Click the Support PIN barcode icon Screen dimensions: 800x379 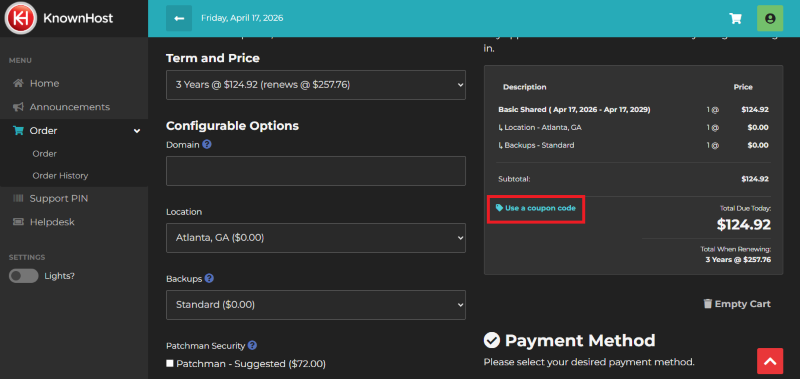coord(18,198)
